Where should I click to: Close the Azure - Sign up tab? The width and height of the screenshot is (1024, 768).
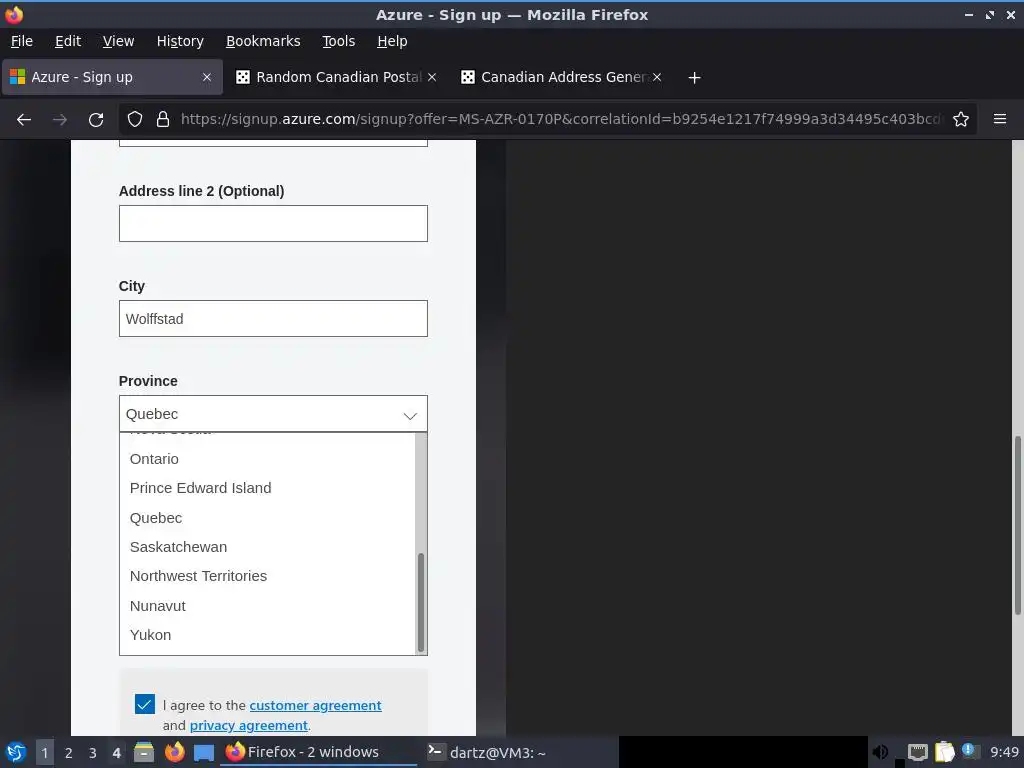[x=207, y=77]
